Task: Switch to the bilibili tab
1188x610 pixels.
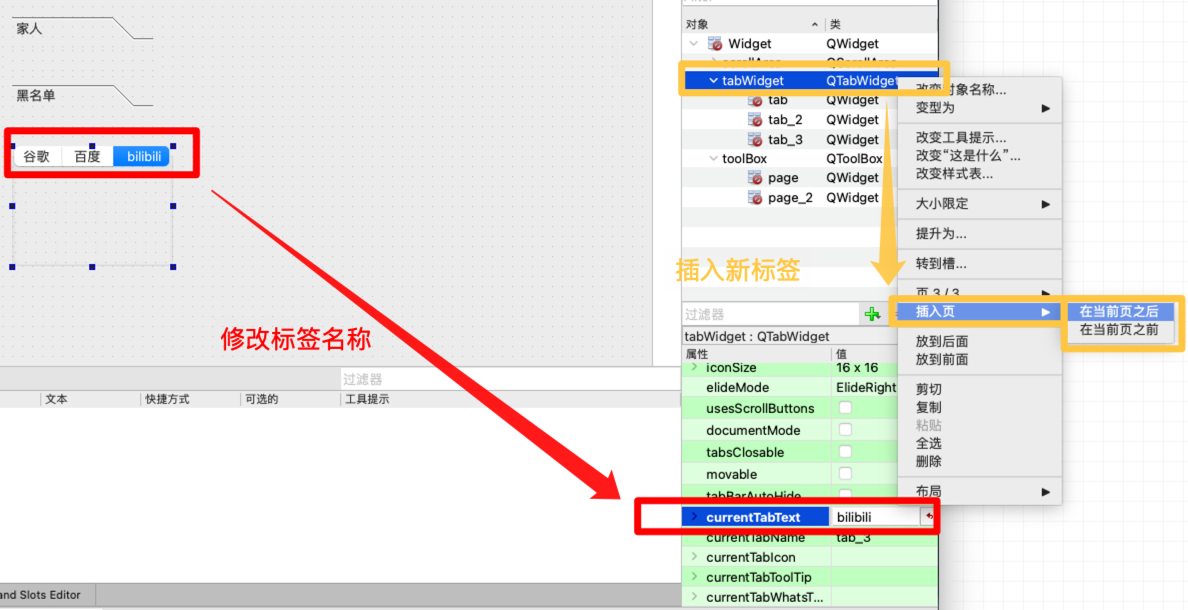Action: [142, 157]
